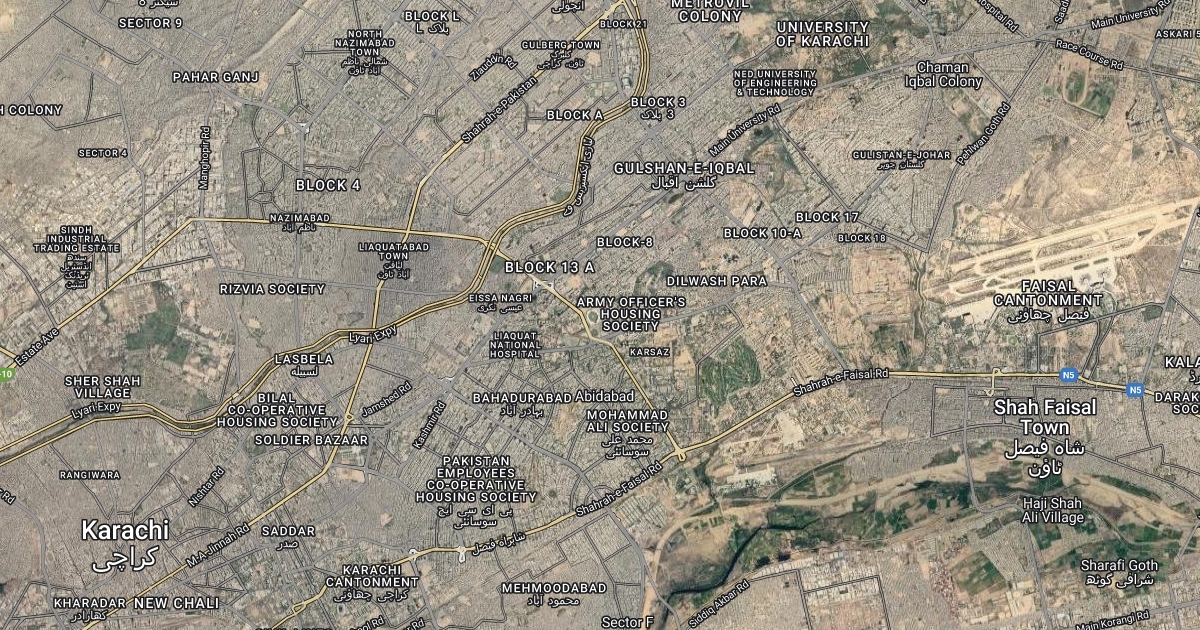Select the Block 13 A label
This screenshot has width=1200, height=630.
(550, 267)
